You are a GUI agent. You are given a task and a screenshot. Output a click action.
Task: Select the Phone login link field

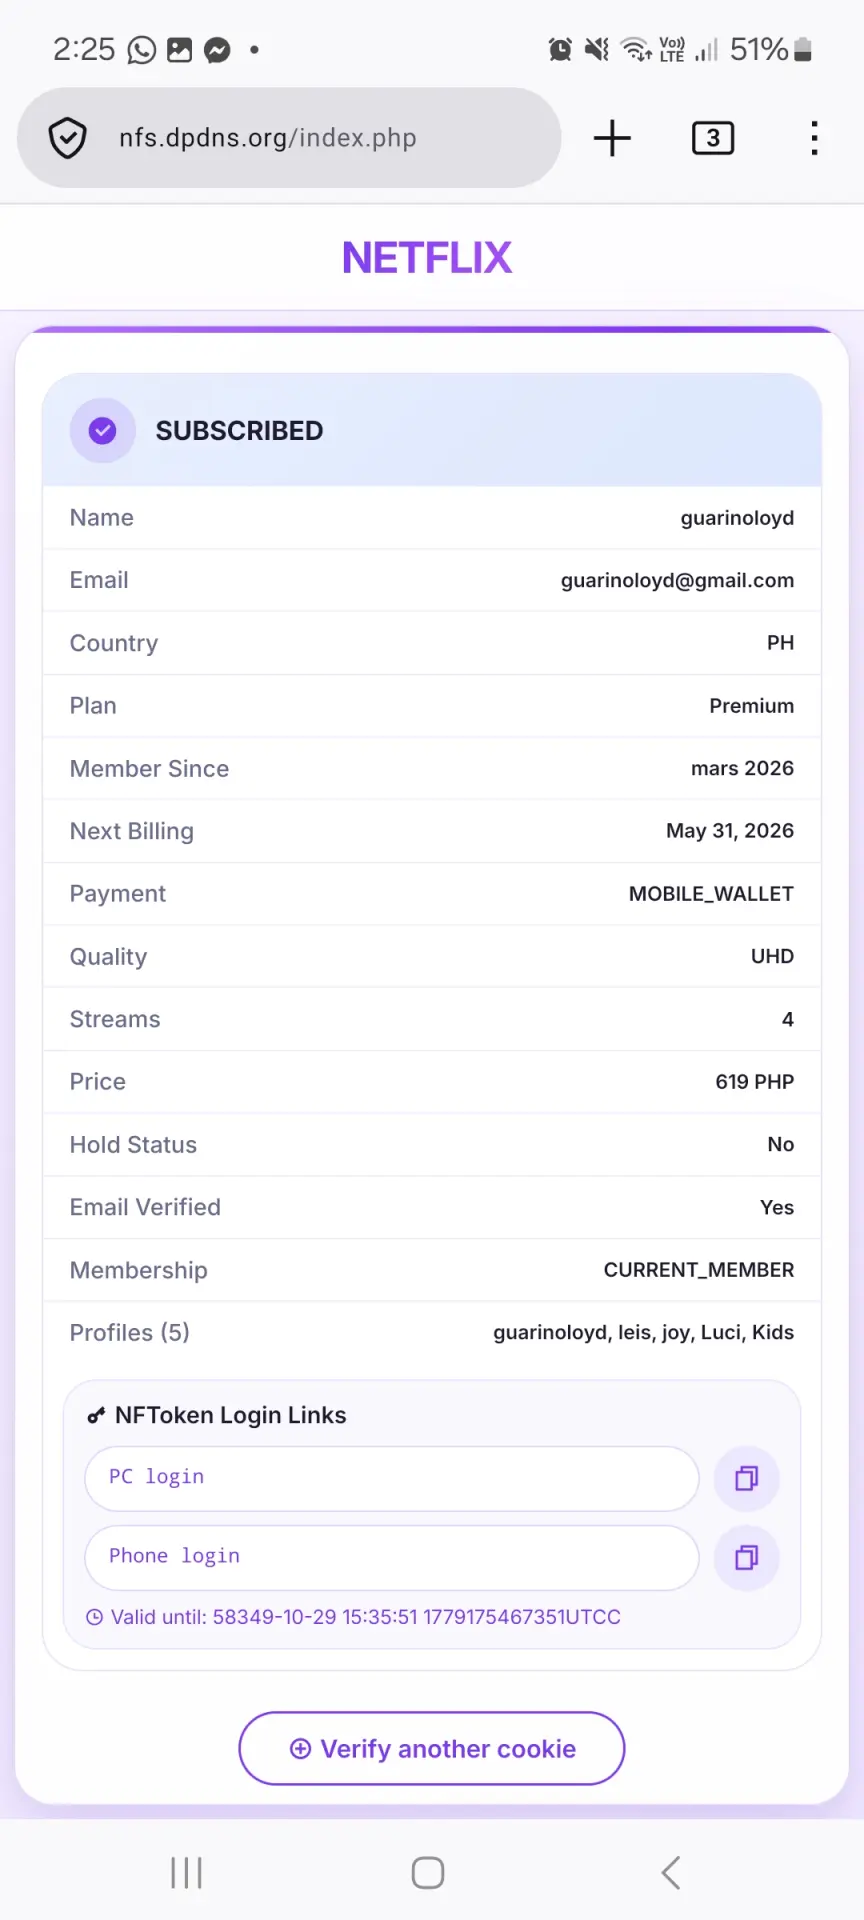(x=392, y=1557)
